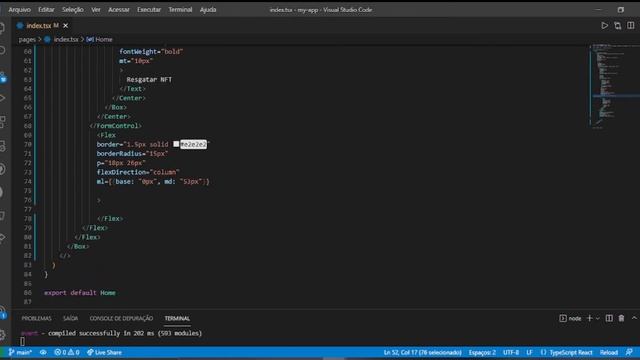Open the Manage gear in activity bar
This screenshot has height=360, width=640.
click(x=2, y=335)
